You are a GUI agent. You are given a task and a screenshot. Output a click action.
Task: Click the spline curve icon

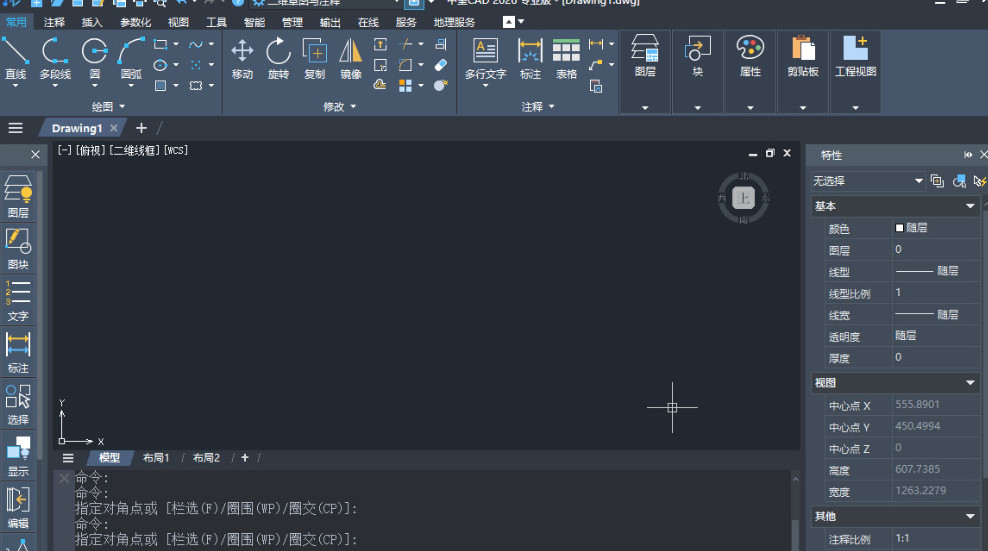[x=196, y=44]
